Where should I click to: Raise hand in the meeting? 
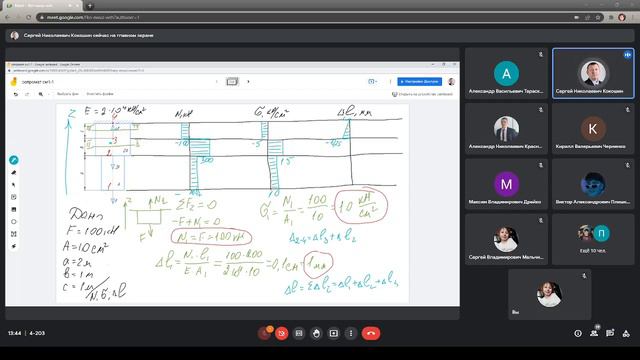[316, 333]
